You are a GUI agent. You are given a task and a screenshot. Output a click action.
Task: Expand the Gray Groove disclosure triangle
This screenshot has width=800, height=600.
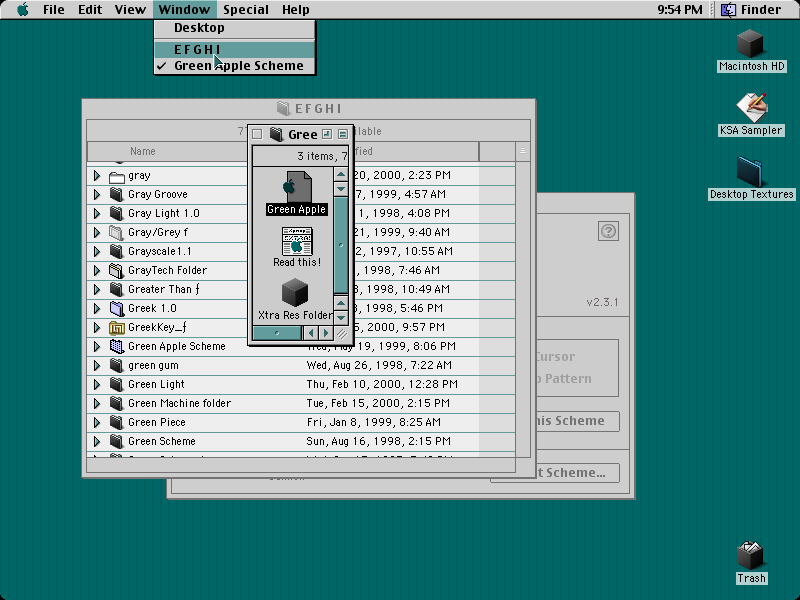click(x=97, y=194)
